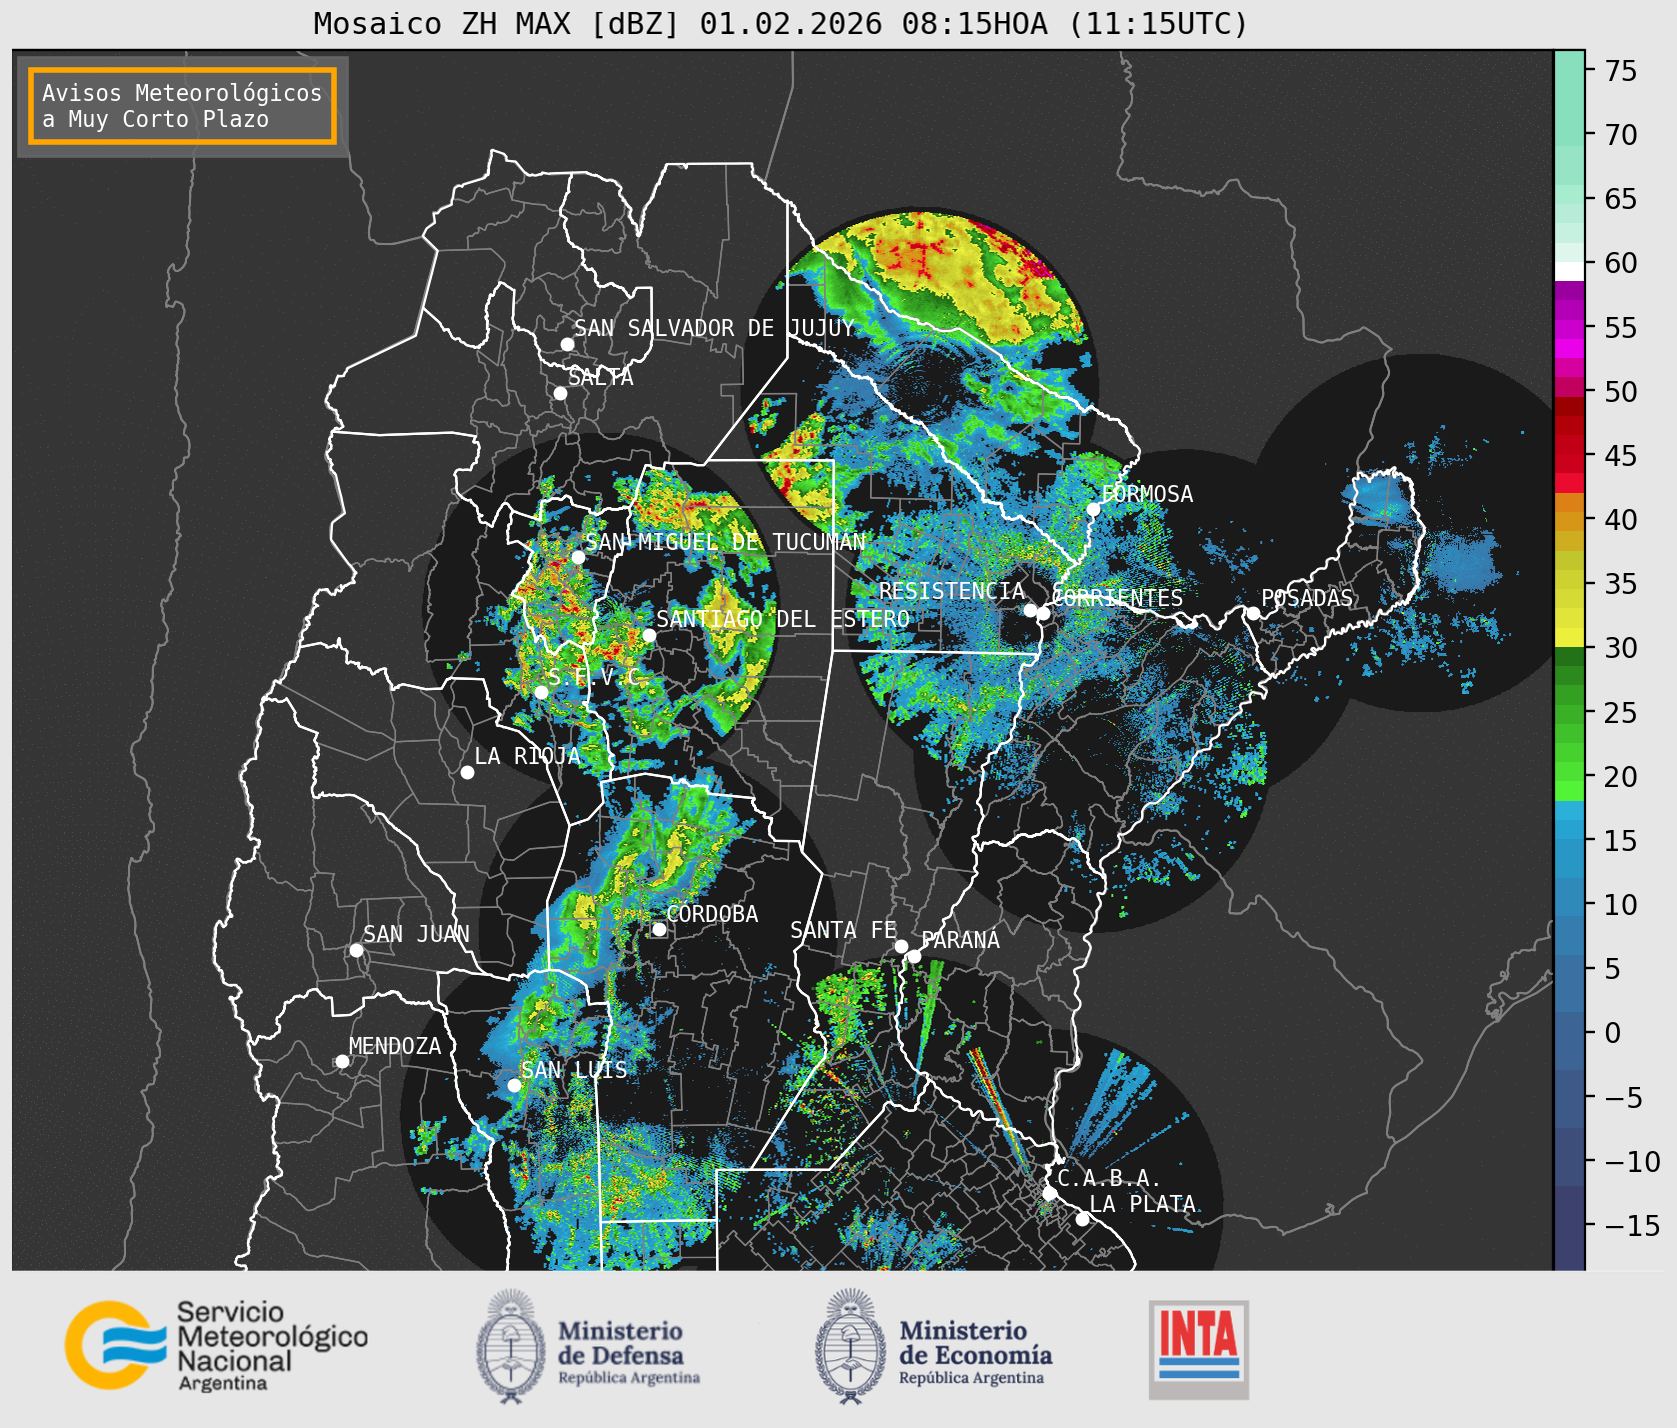Viewport: 1677px width, 1428px height.
Task: Click the 40 dBZ tick label
Action: coord(1621,520)
